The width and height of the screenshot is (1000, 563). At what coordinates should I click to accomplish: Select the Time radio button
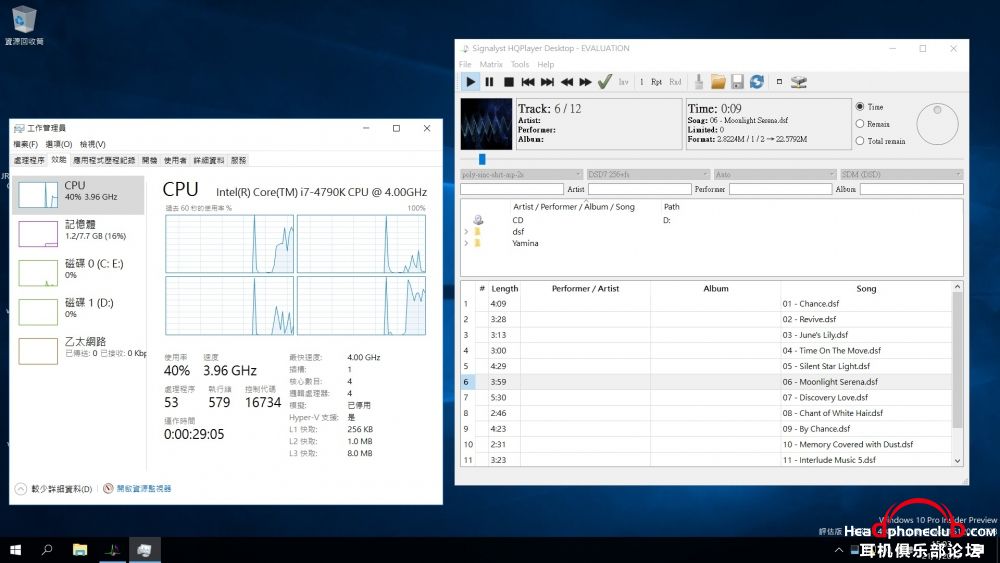coord(860,106)
